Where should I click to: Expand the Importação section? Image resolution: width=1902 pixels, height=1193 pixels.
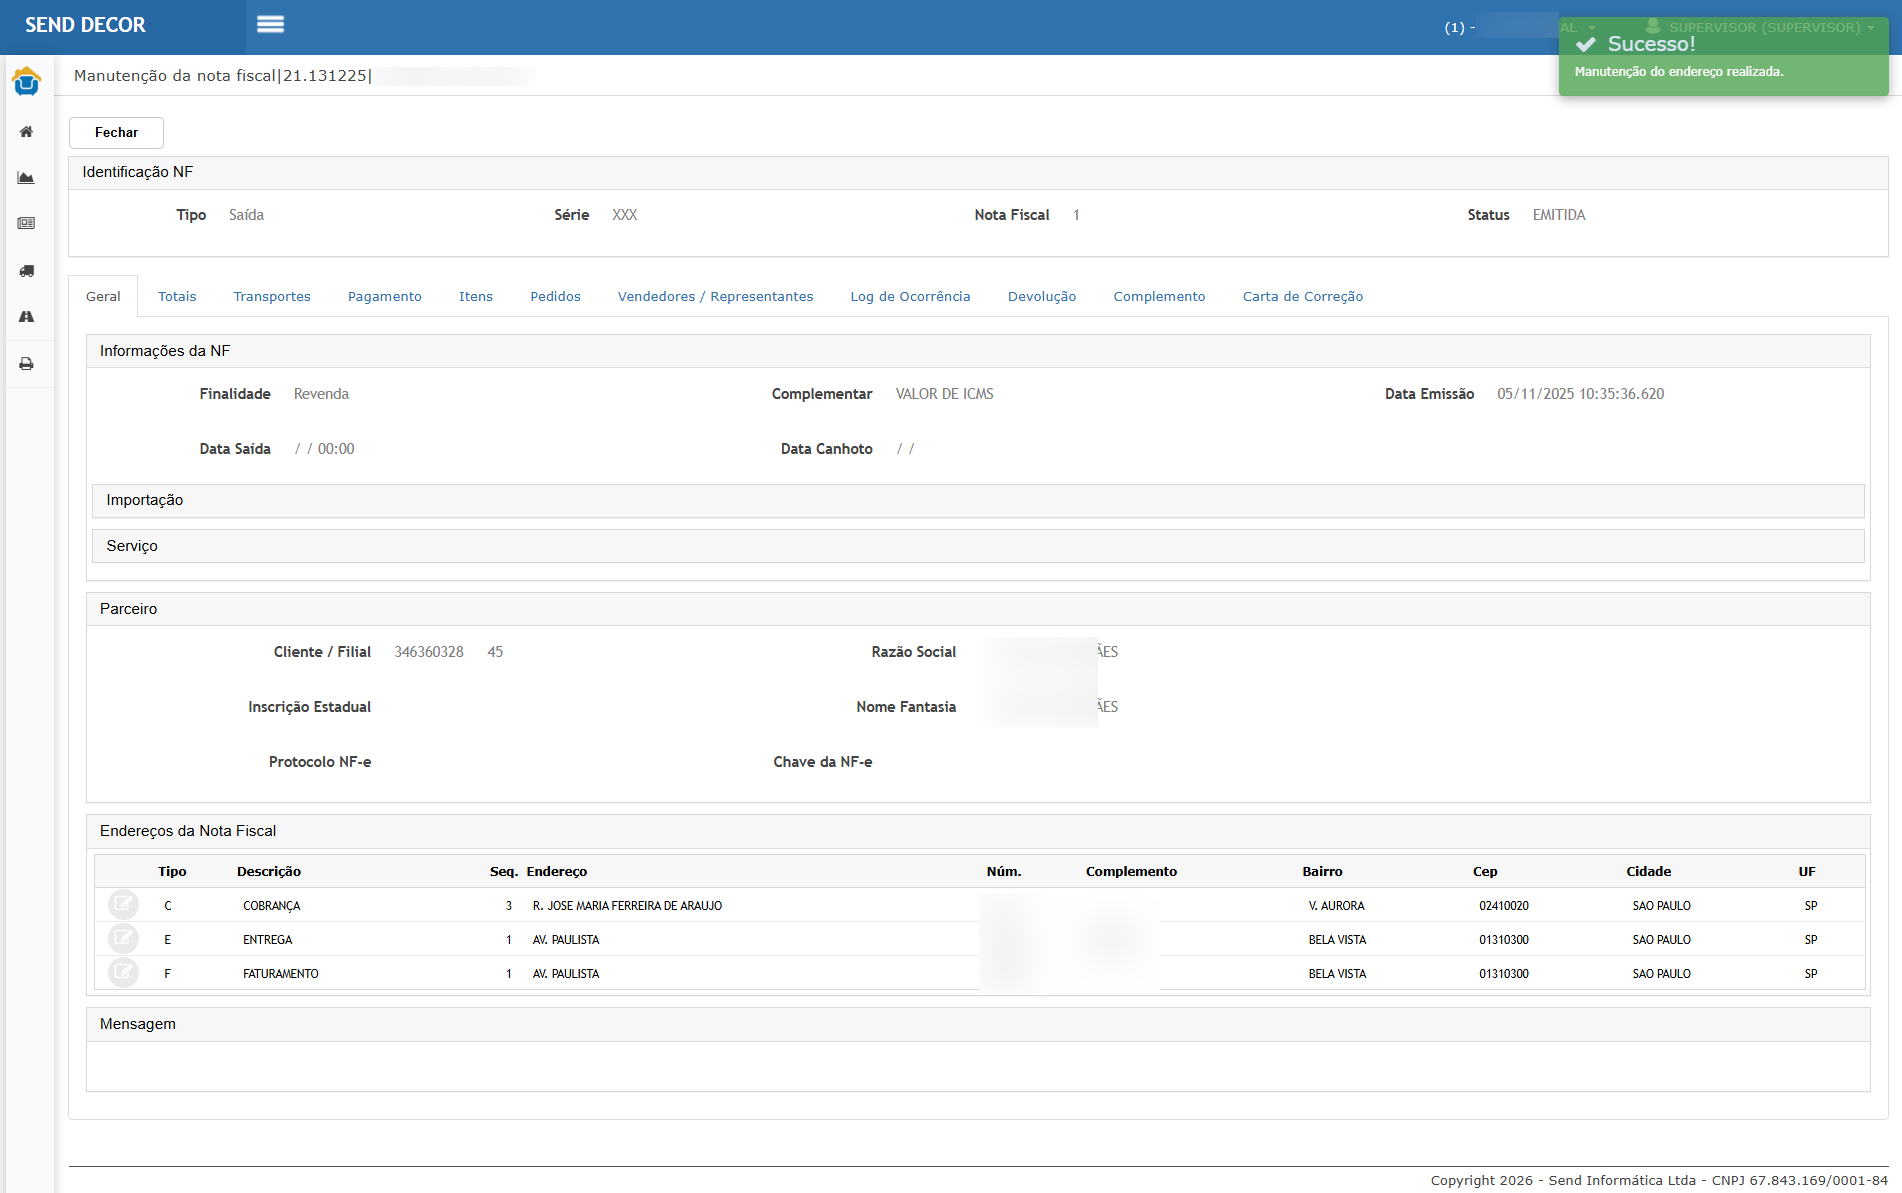click(145, 500)
